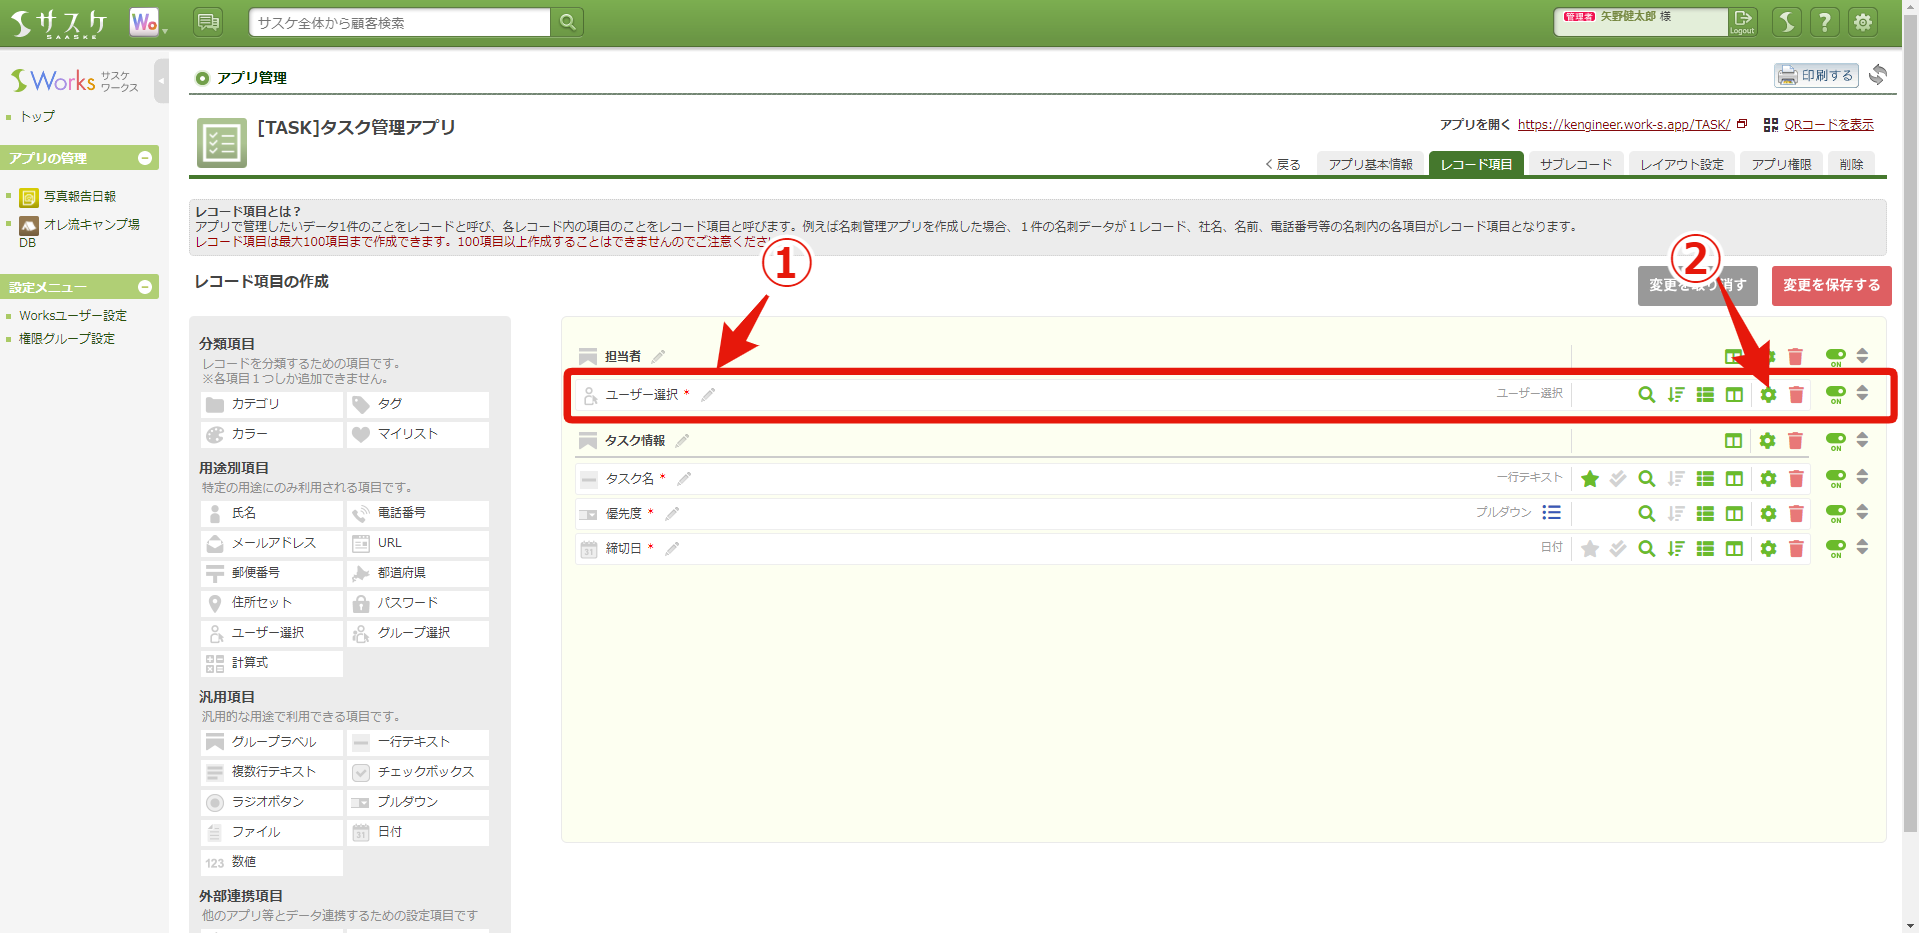
Task: Click the 変更を保存する save button
Action: pyautogui.click(x=1830, y=286)
